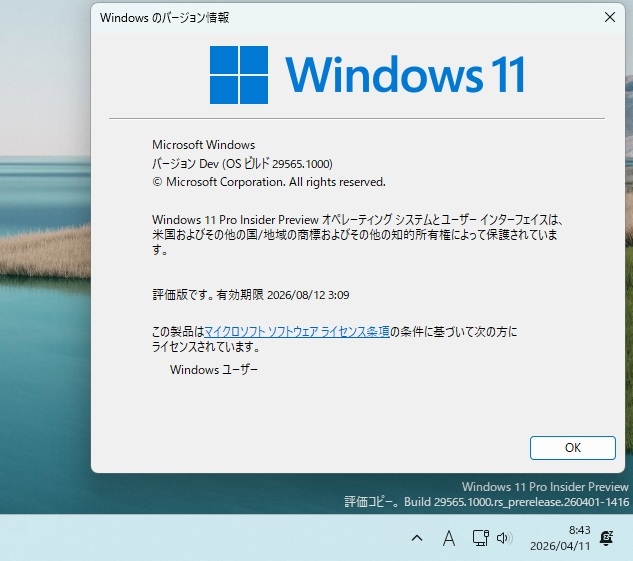This screenshot has height=561, width=633.
Task: Click the copyright Microsoft Corporation line
Action: (x=269, y=182)
